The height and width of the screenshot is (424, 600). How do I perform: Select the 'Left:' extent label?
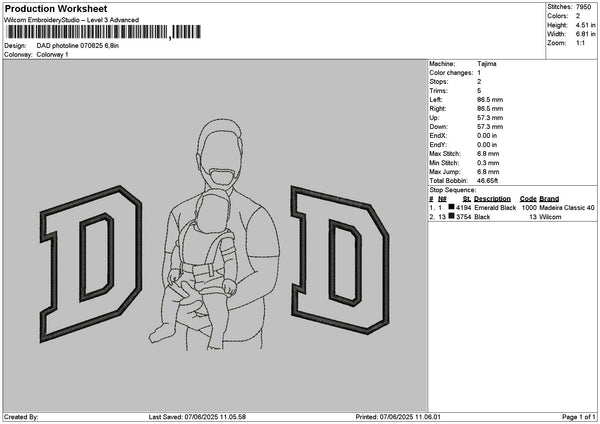[436, 100]
